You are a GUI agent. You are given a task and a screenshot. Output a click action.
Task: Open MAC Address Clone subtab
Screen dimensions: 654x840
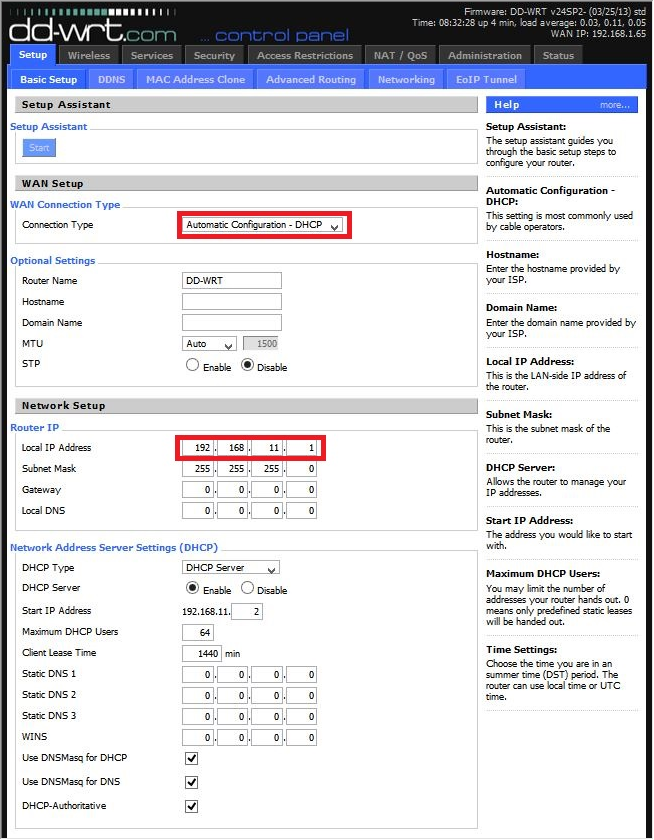click(196, 79)
